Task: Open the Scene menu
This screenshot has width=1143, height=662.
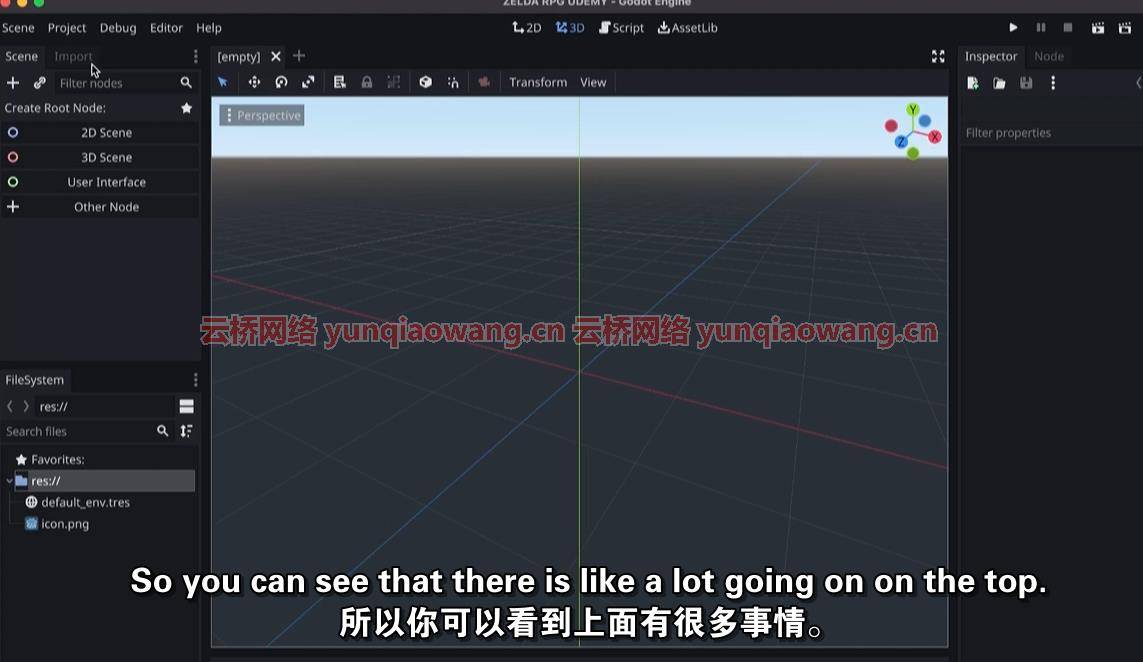Action: click(18, 28)
